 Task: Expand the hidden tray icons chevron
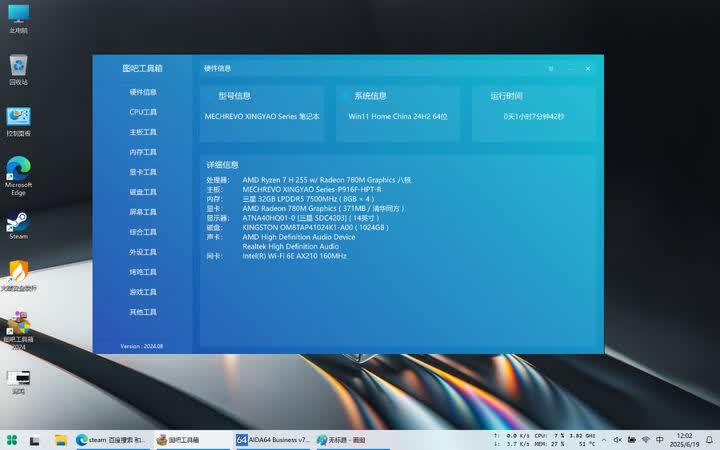pos(604,440)
